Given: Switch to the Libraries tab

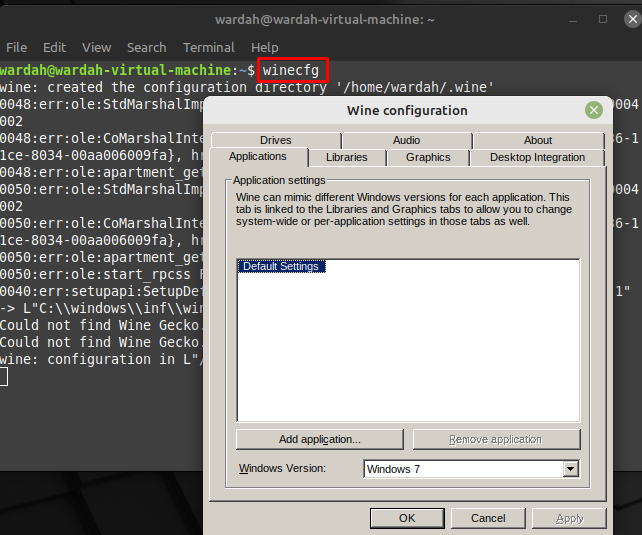Looking at the screenshot, I should click(347, 158).
